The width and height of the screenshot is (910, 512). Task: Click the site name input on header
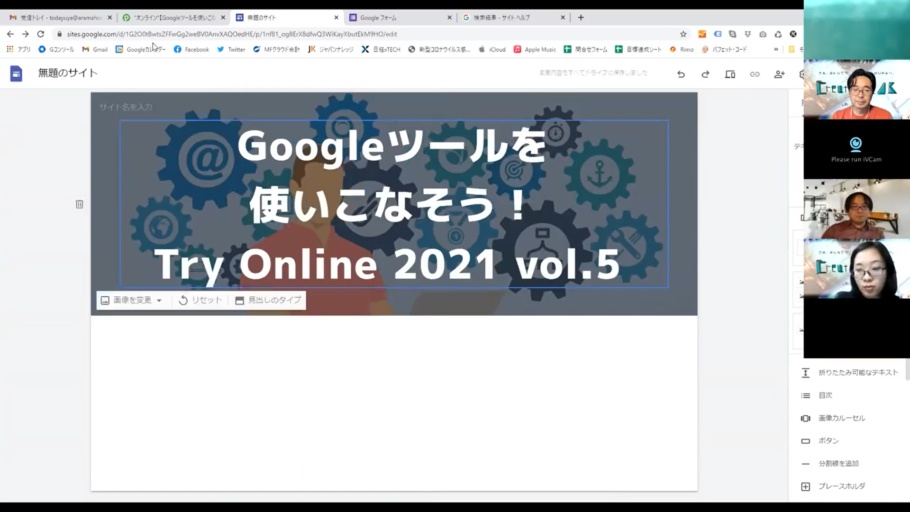[126, 107]
